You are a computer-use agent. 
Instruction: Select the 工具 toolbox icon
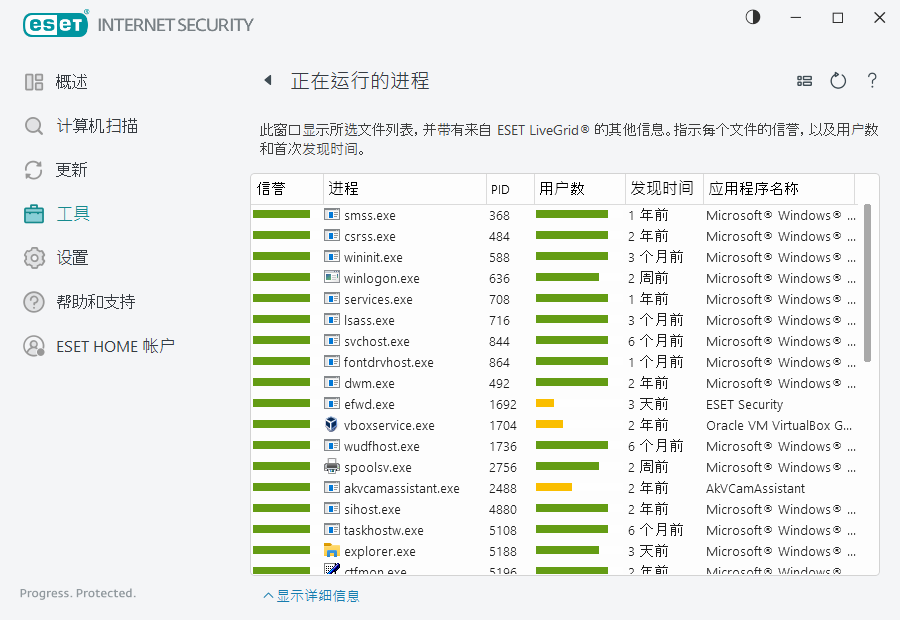34,214
